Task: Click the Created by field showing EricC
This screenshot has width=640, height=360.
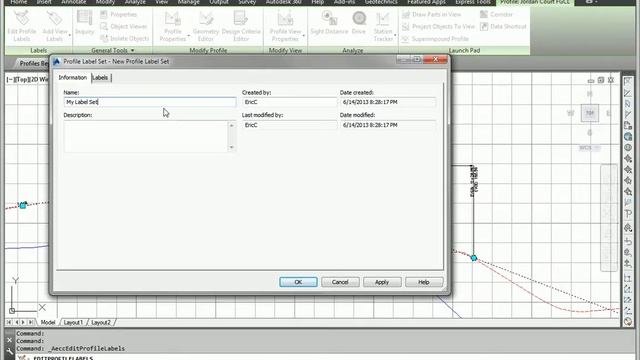Action: (289, 102)
